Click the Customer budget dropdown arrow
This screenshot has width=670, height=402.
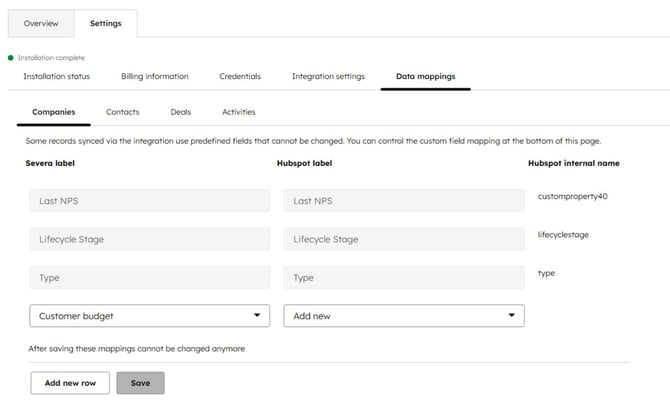(x=257, y=316)
